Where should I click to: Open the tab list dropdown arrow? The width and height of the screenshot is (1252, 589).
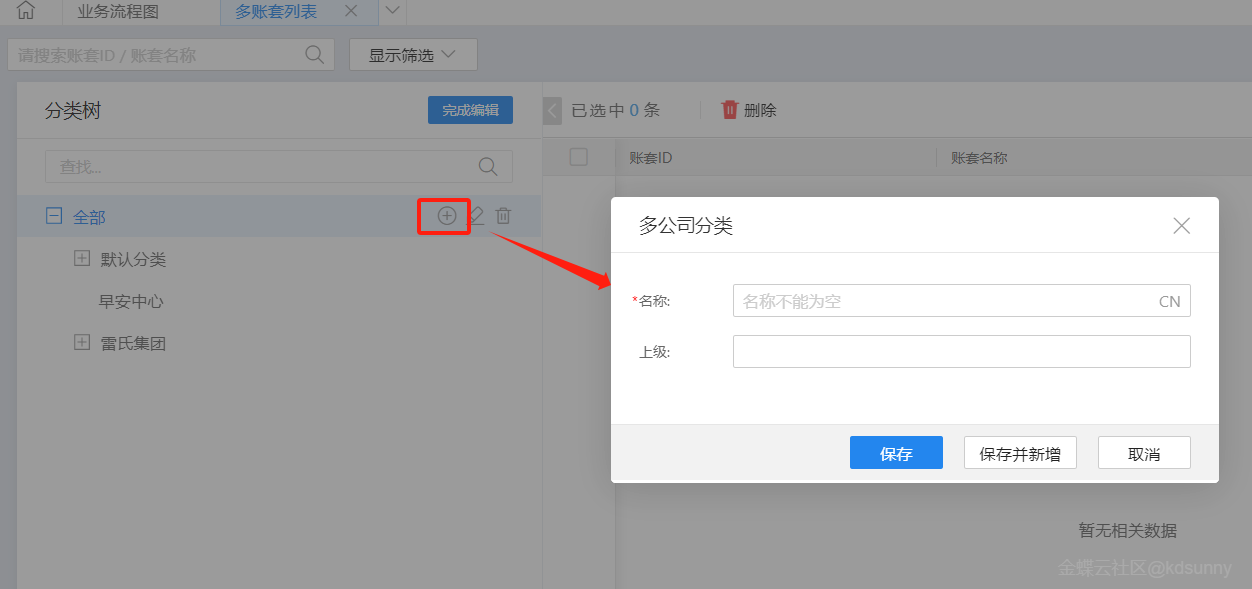[392, 11]
